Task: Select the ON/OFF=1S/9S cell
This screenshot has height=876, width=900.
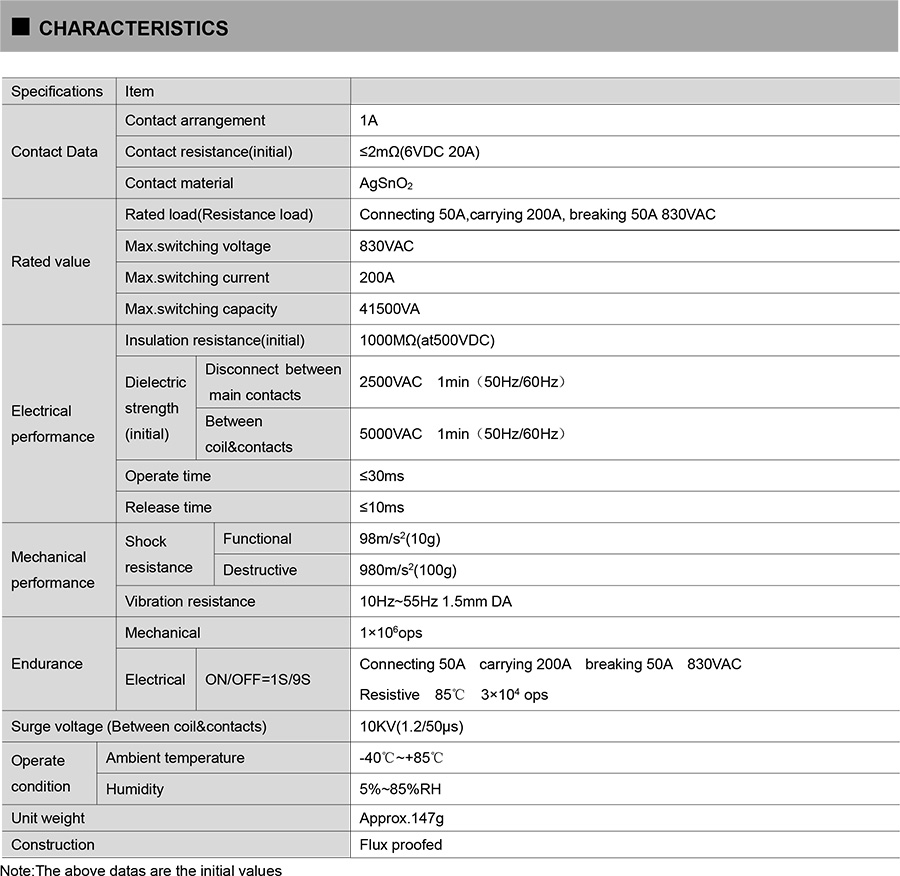Action: click(x=258, y=680)
